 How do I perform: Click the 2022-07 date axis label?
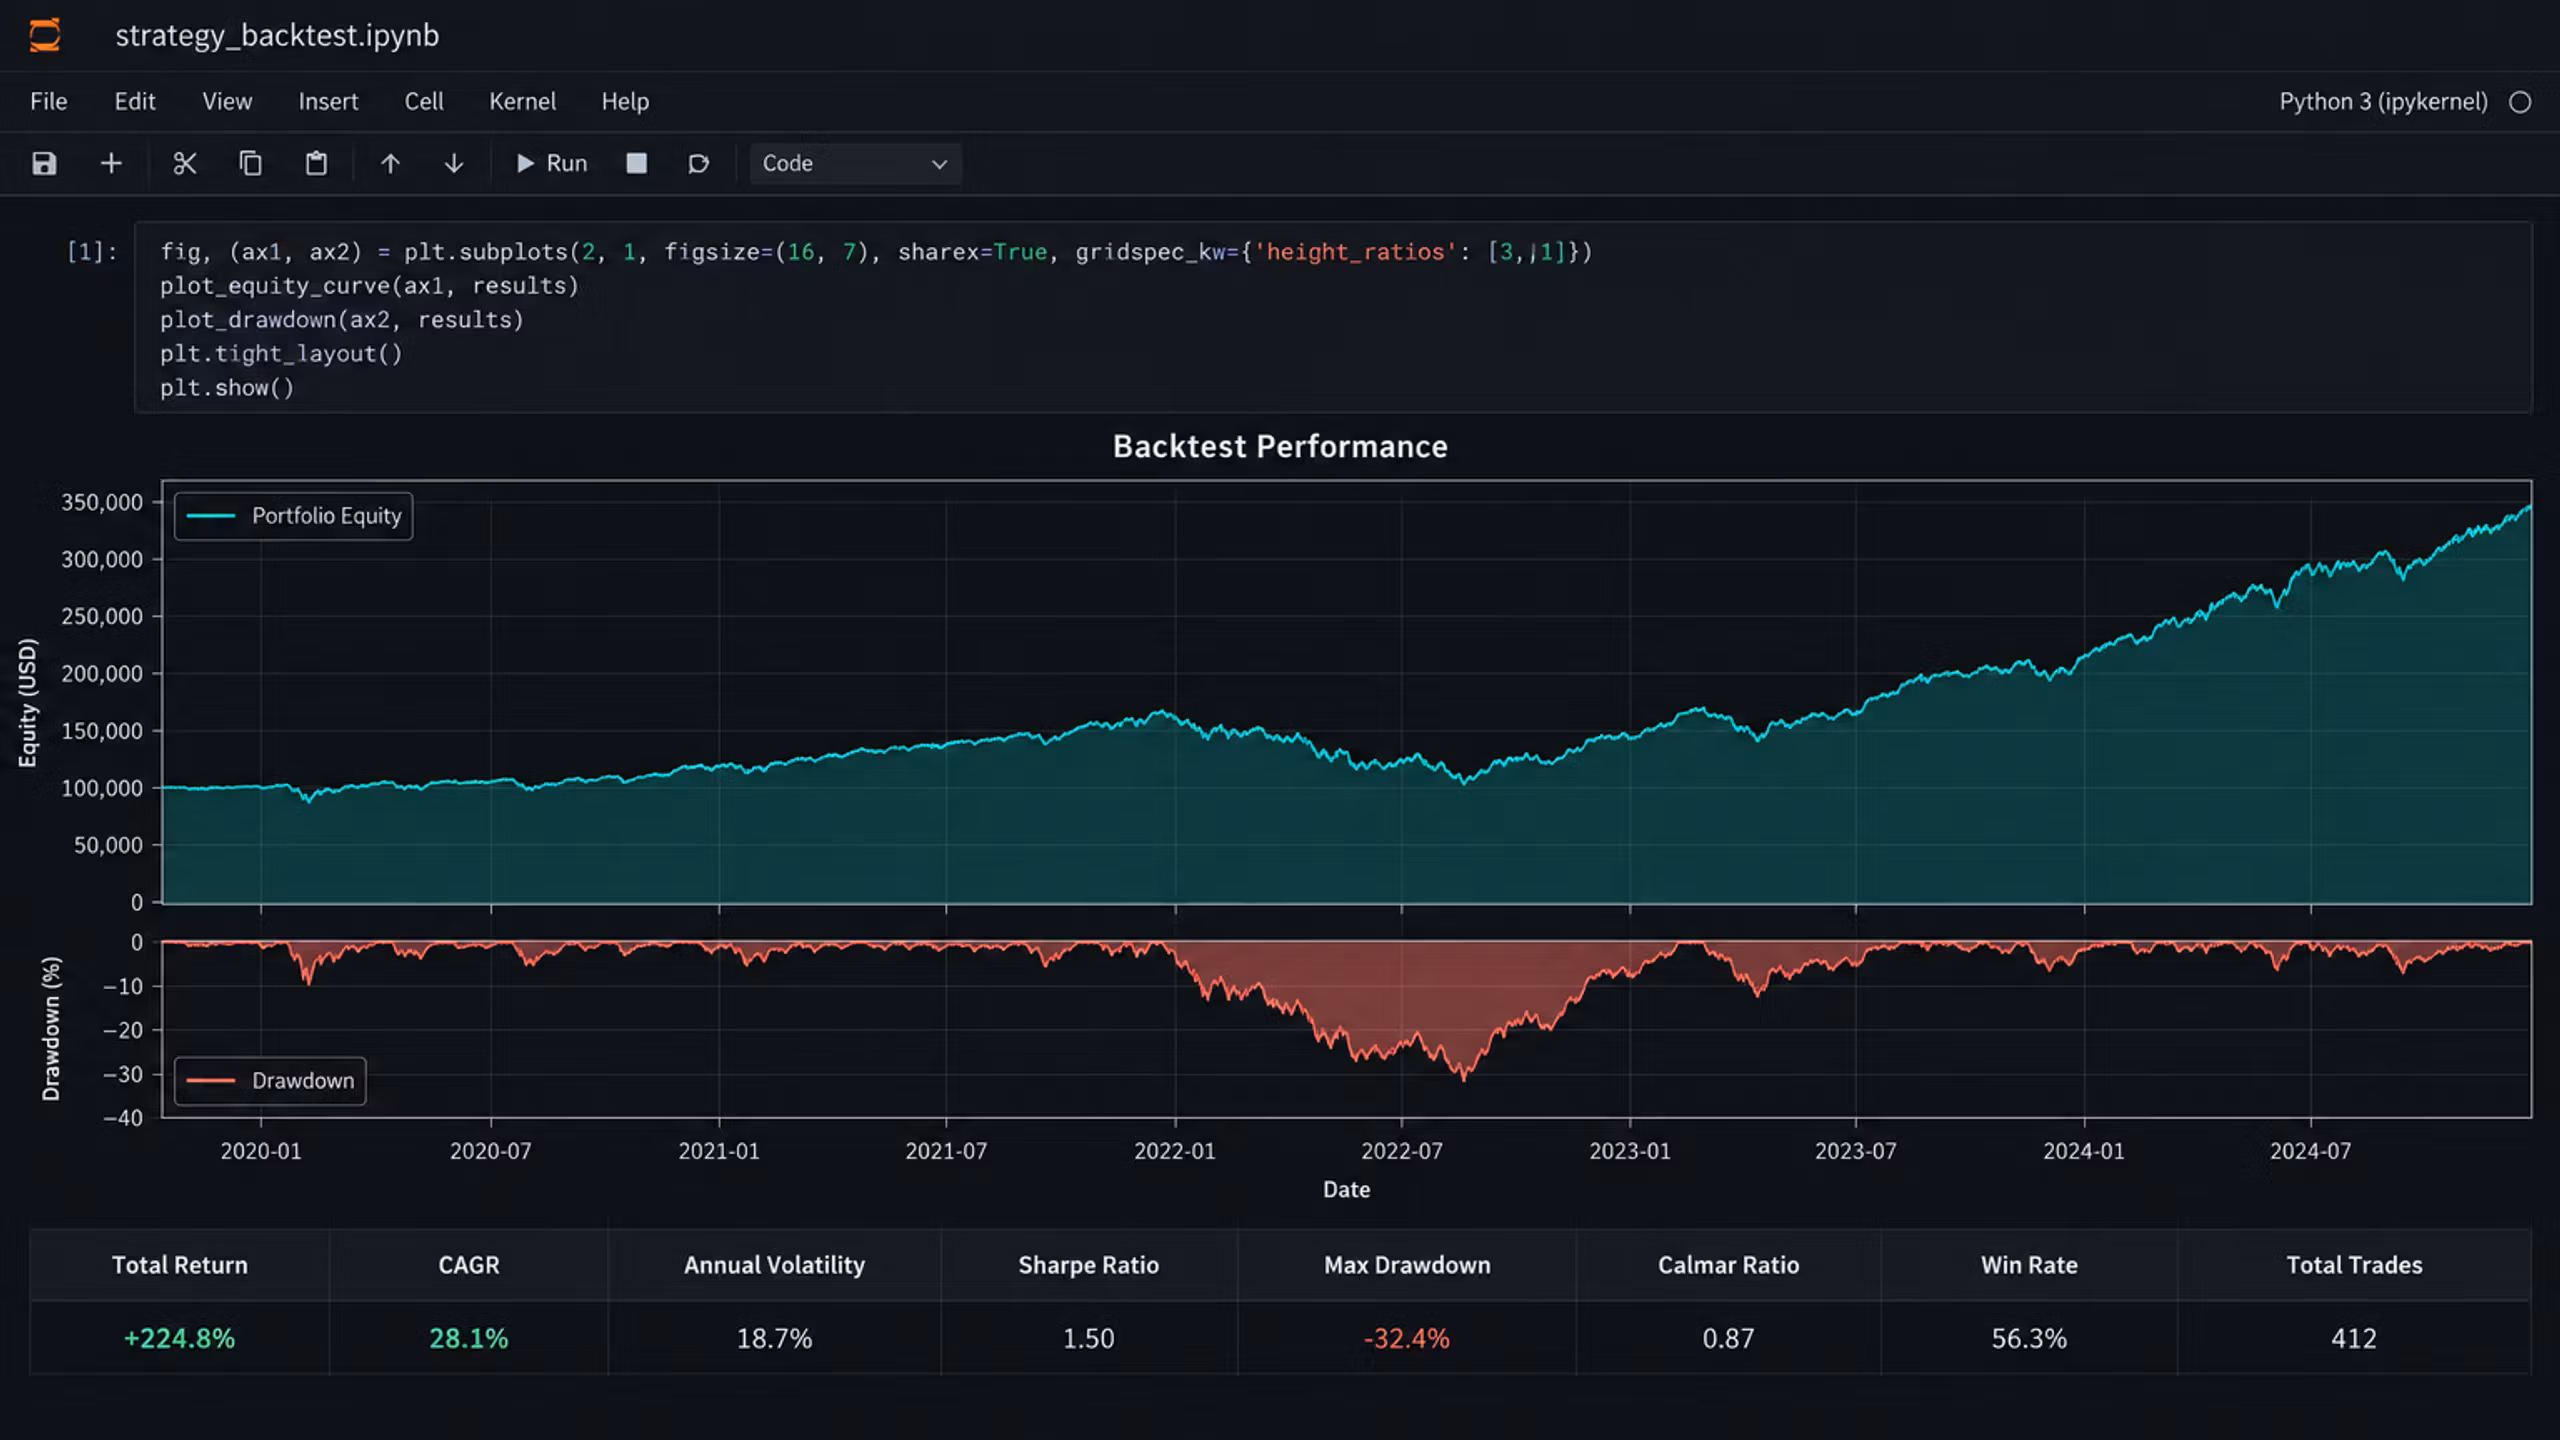1401,1151
